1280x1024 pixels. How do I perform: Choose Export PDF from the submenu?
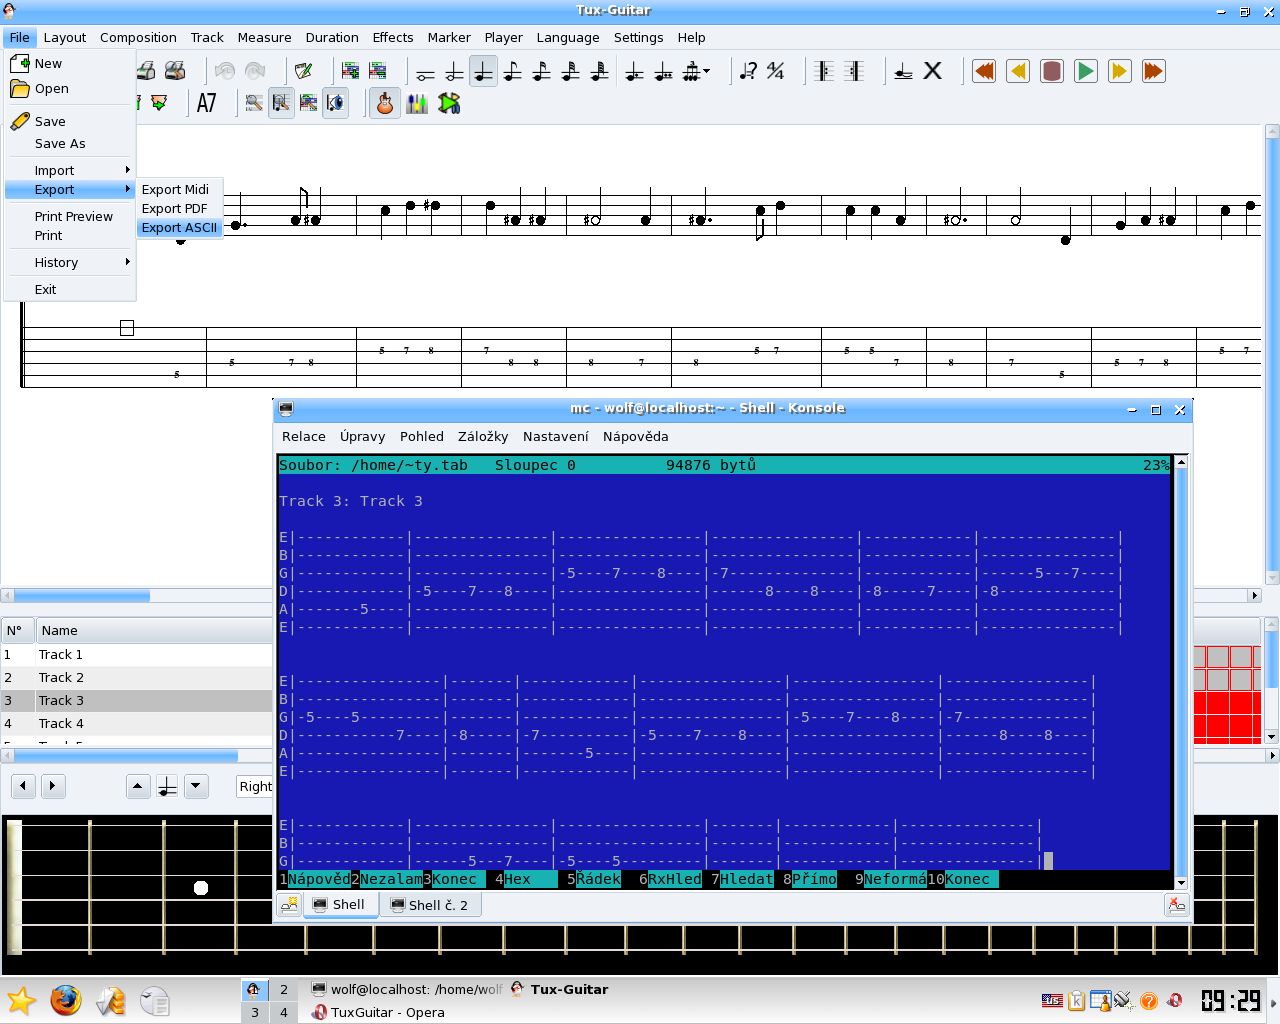(x=179, y=208)
